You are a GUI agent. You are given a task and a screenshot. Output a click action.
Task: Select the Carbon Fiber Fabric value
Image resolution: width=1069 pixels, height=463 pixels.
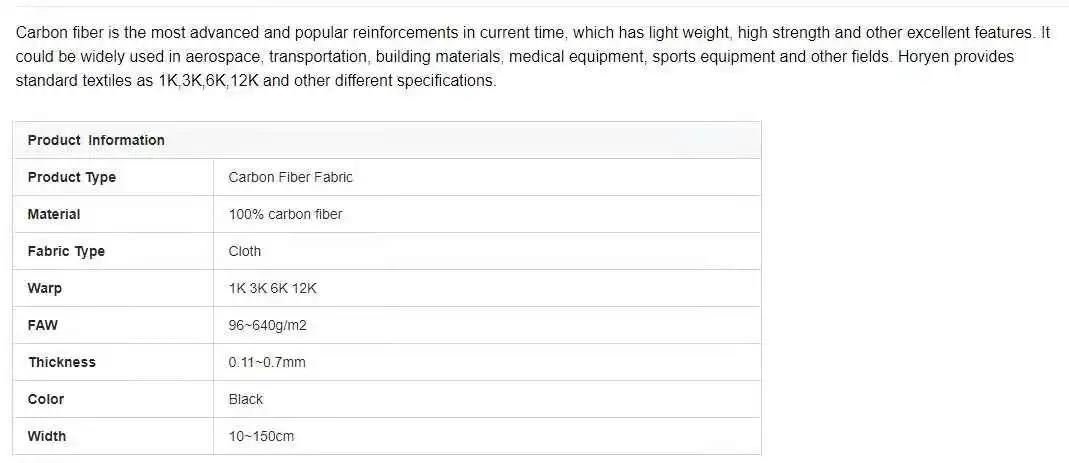pos(291,177)
